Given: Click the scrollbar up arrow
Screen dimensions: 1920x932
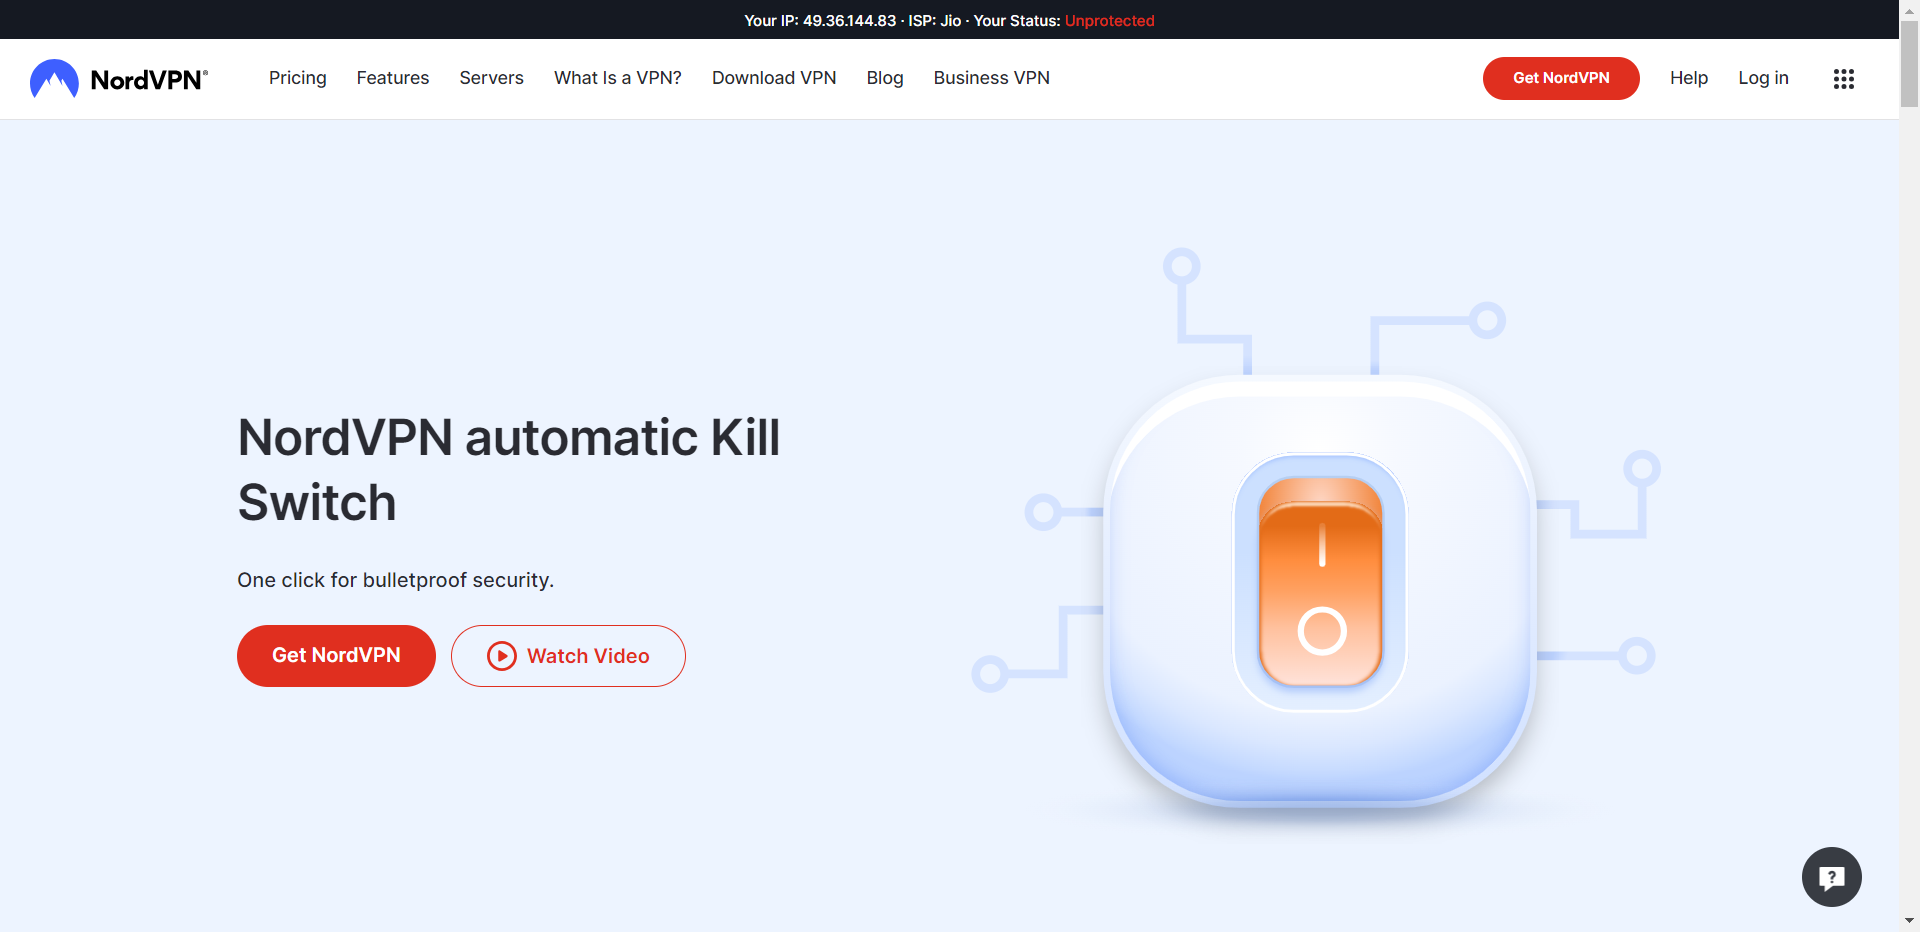Looking at the screenshot, I should 1909,9.
